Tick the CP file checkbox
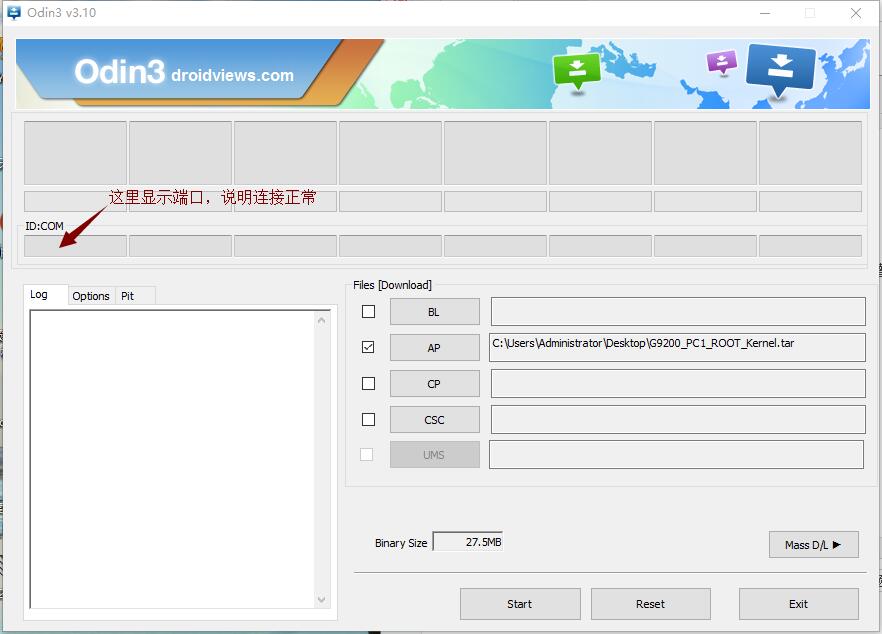 tap(368, 383)
